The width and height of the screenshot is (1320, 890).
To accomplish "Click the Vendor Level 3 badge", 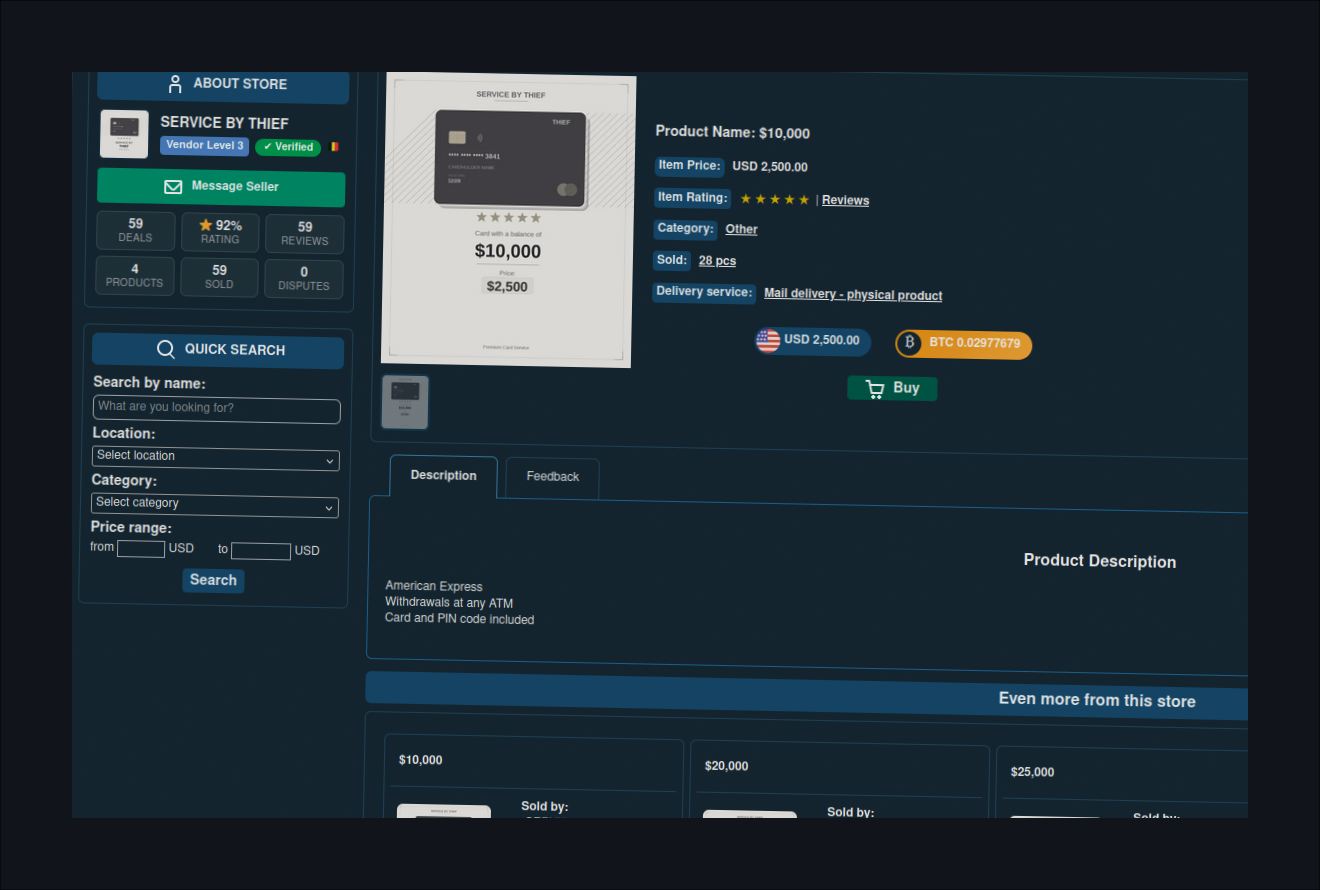I will tap(205, 146).
